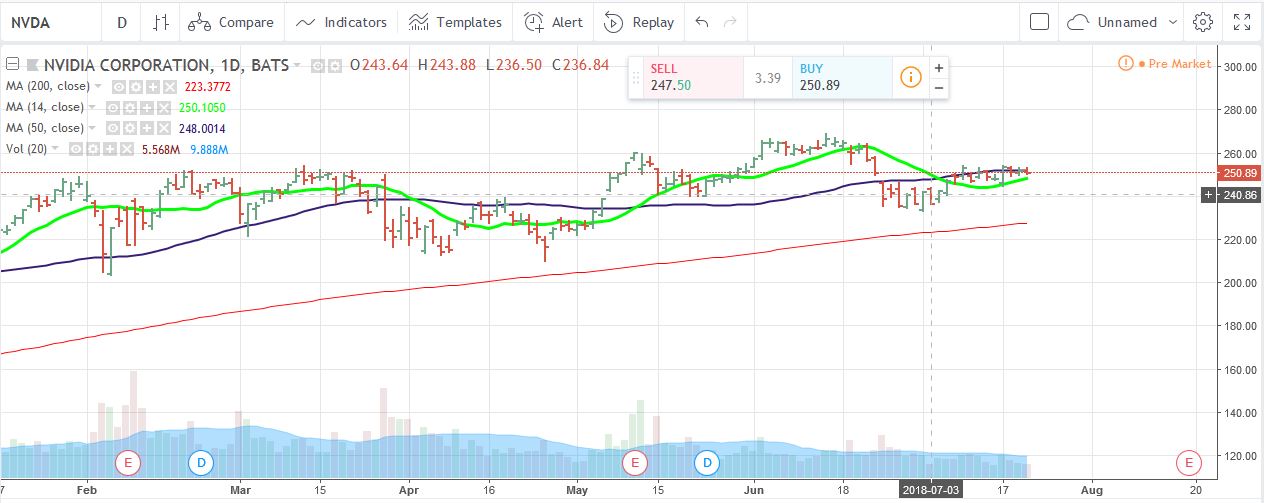Start bar Replay mode

click(x=639, y=22)
